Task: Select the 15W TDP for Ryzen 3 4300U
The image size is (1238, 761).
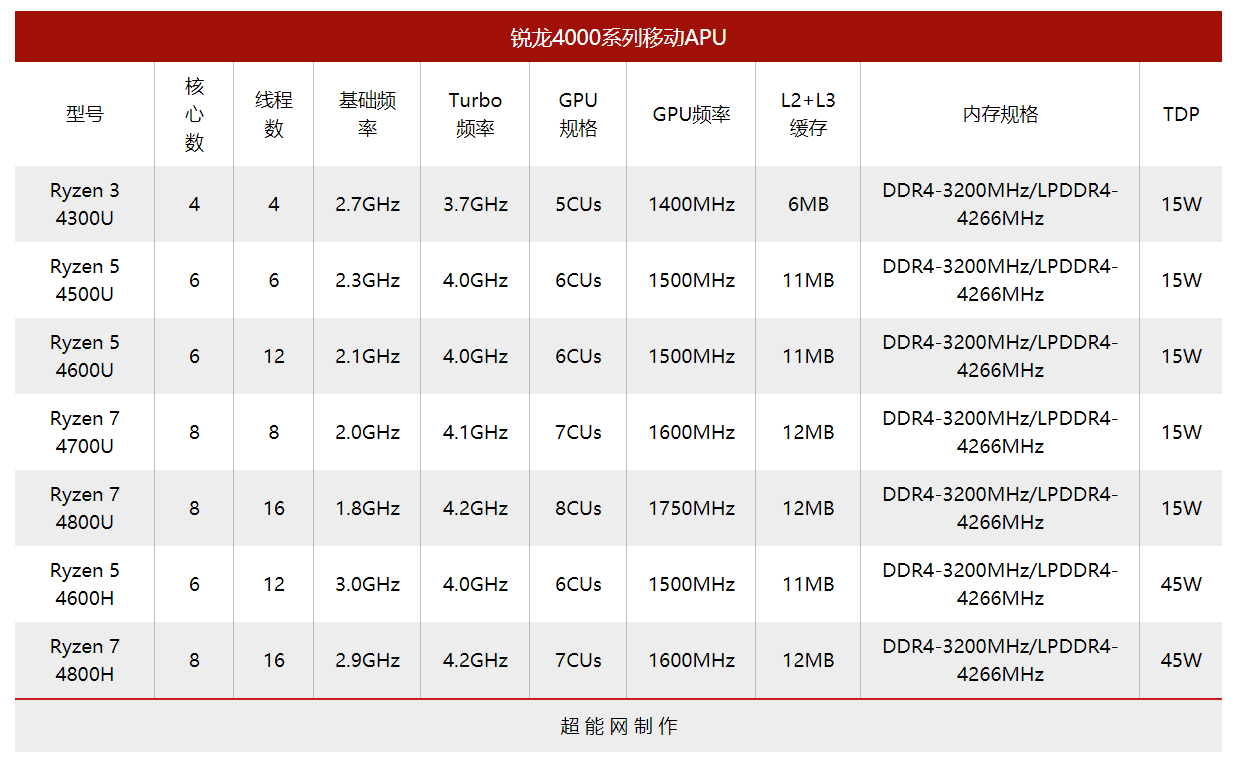Action: pos(1181,204)
